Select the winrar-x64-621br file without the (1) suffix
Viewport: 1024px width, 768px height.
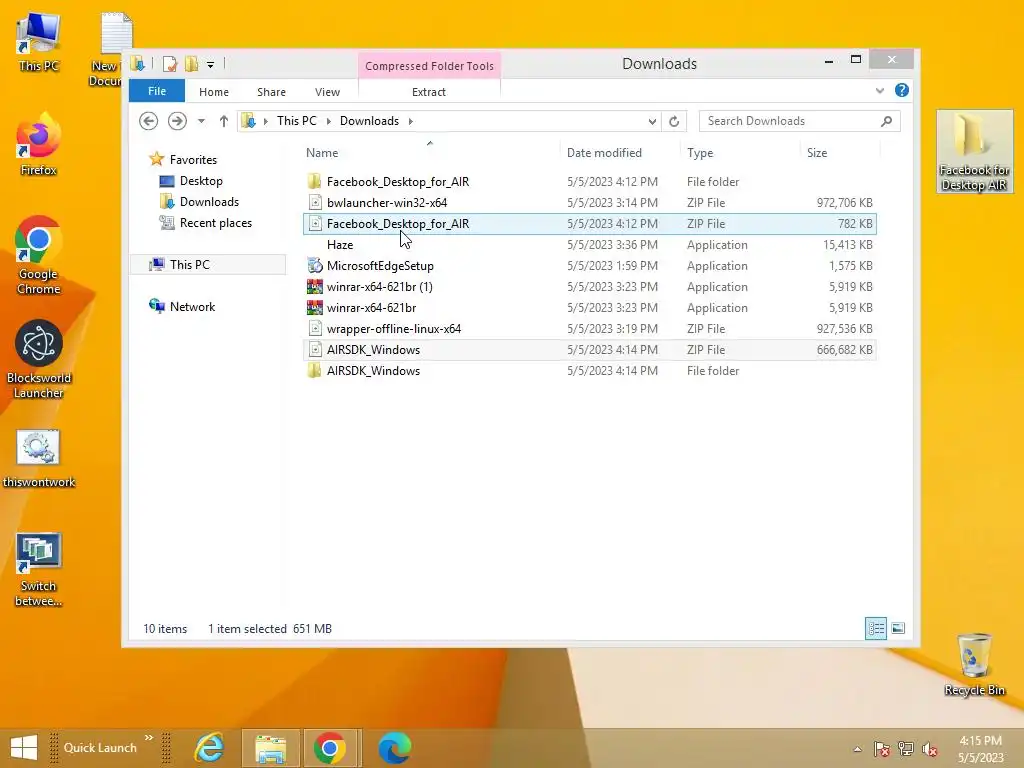tap(590, 308)
